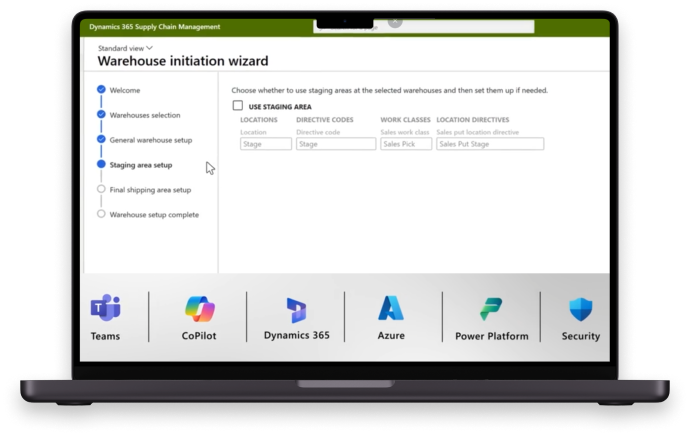
Task: Click the Security shield icon
Action: [x=580, y=309]
